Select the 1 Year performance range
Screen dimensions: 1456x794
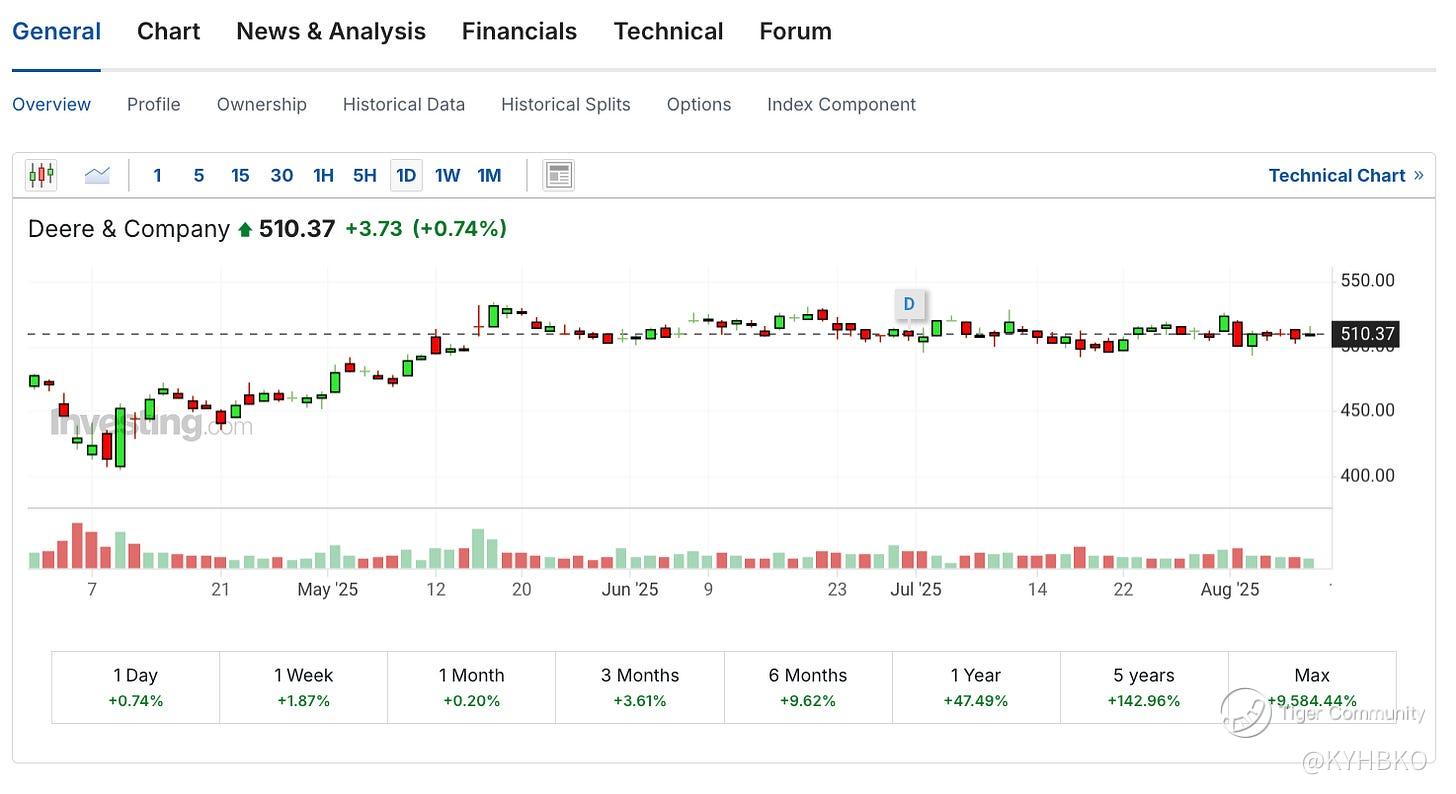coord(976,687)
